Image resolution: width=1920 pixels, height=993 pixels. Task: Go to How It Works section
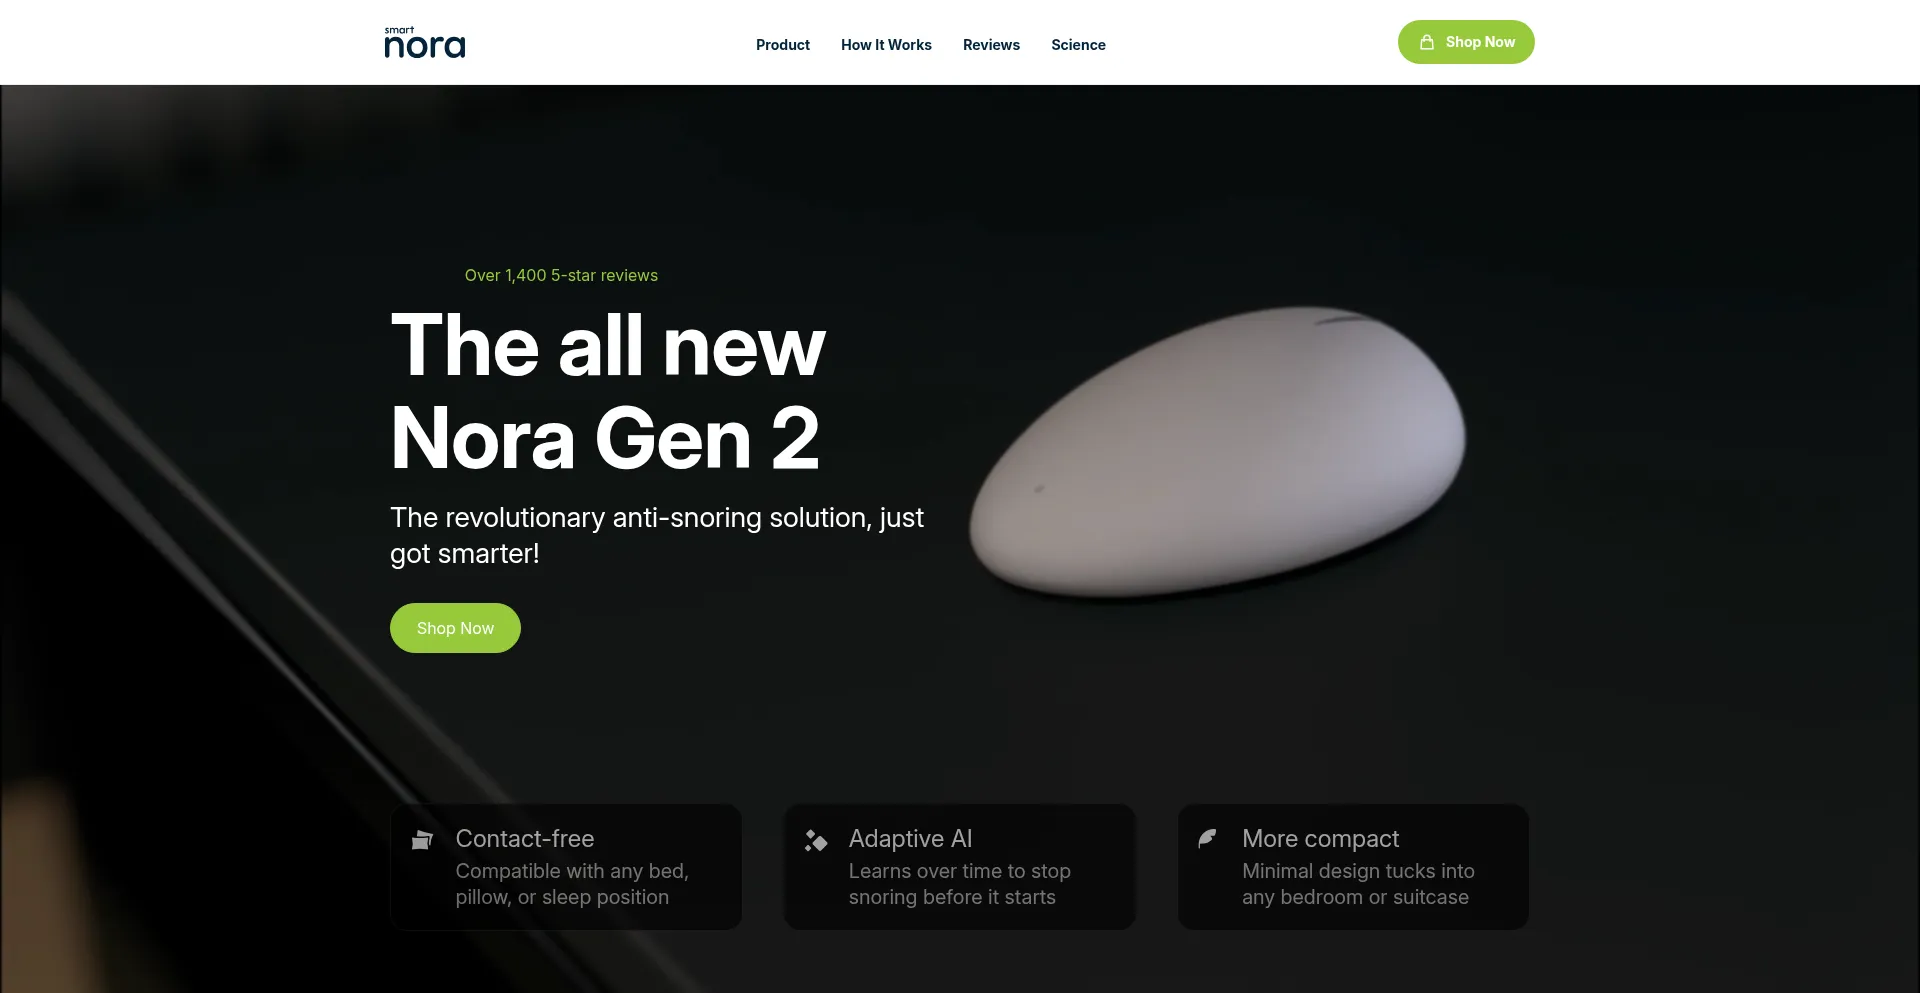[886, 45]
